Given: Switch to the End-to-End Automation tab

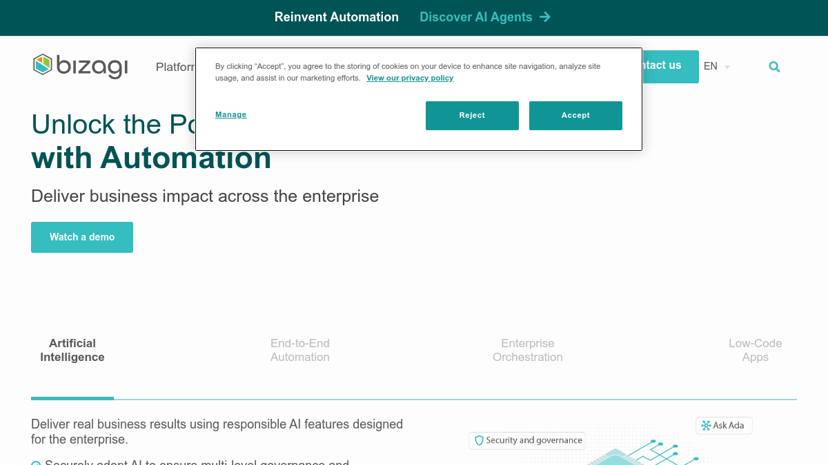Looking at the screenshot, I should pyautogui.click(x=300, y=350).
